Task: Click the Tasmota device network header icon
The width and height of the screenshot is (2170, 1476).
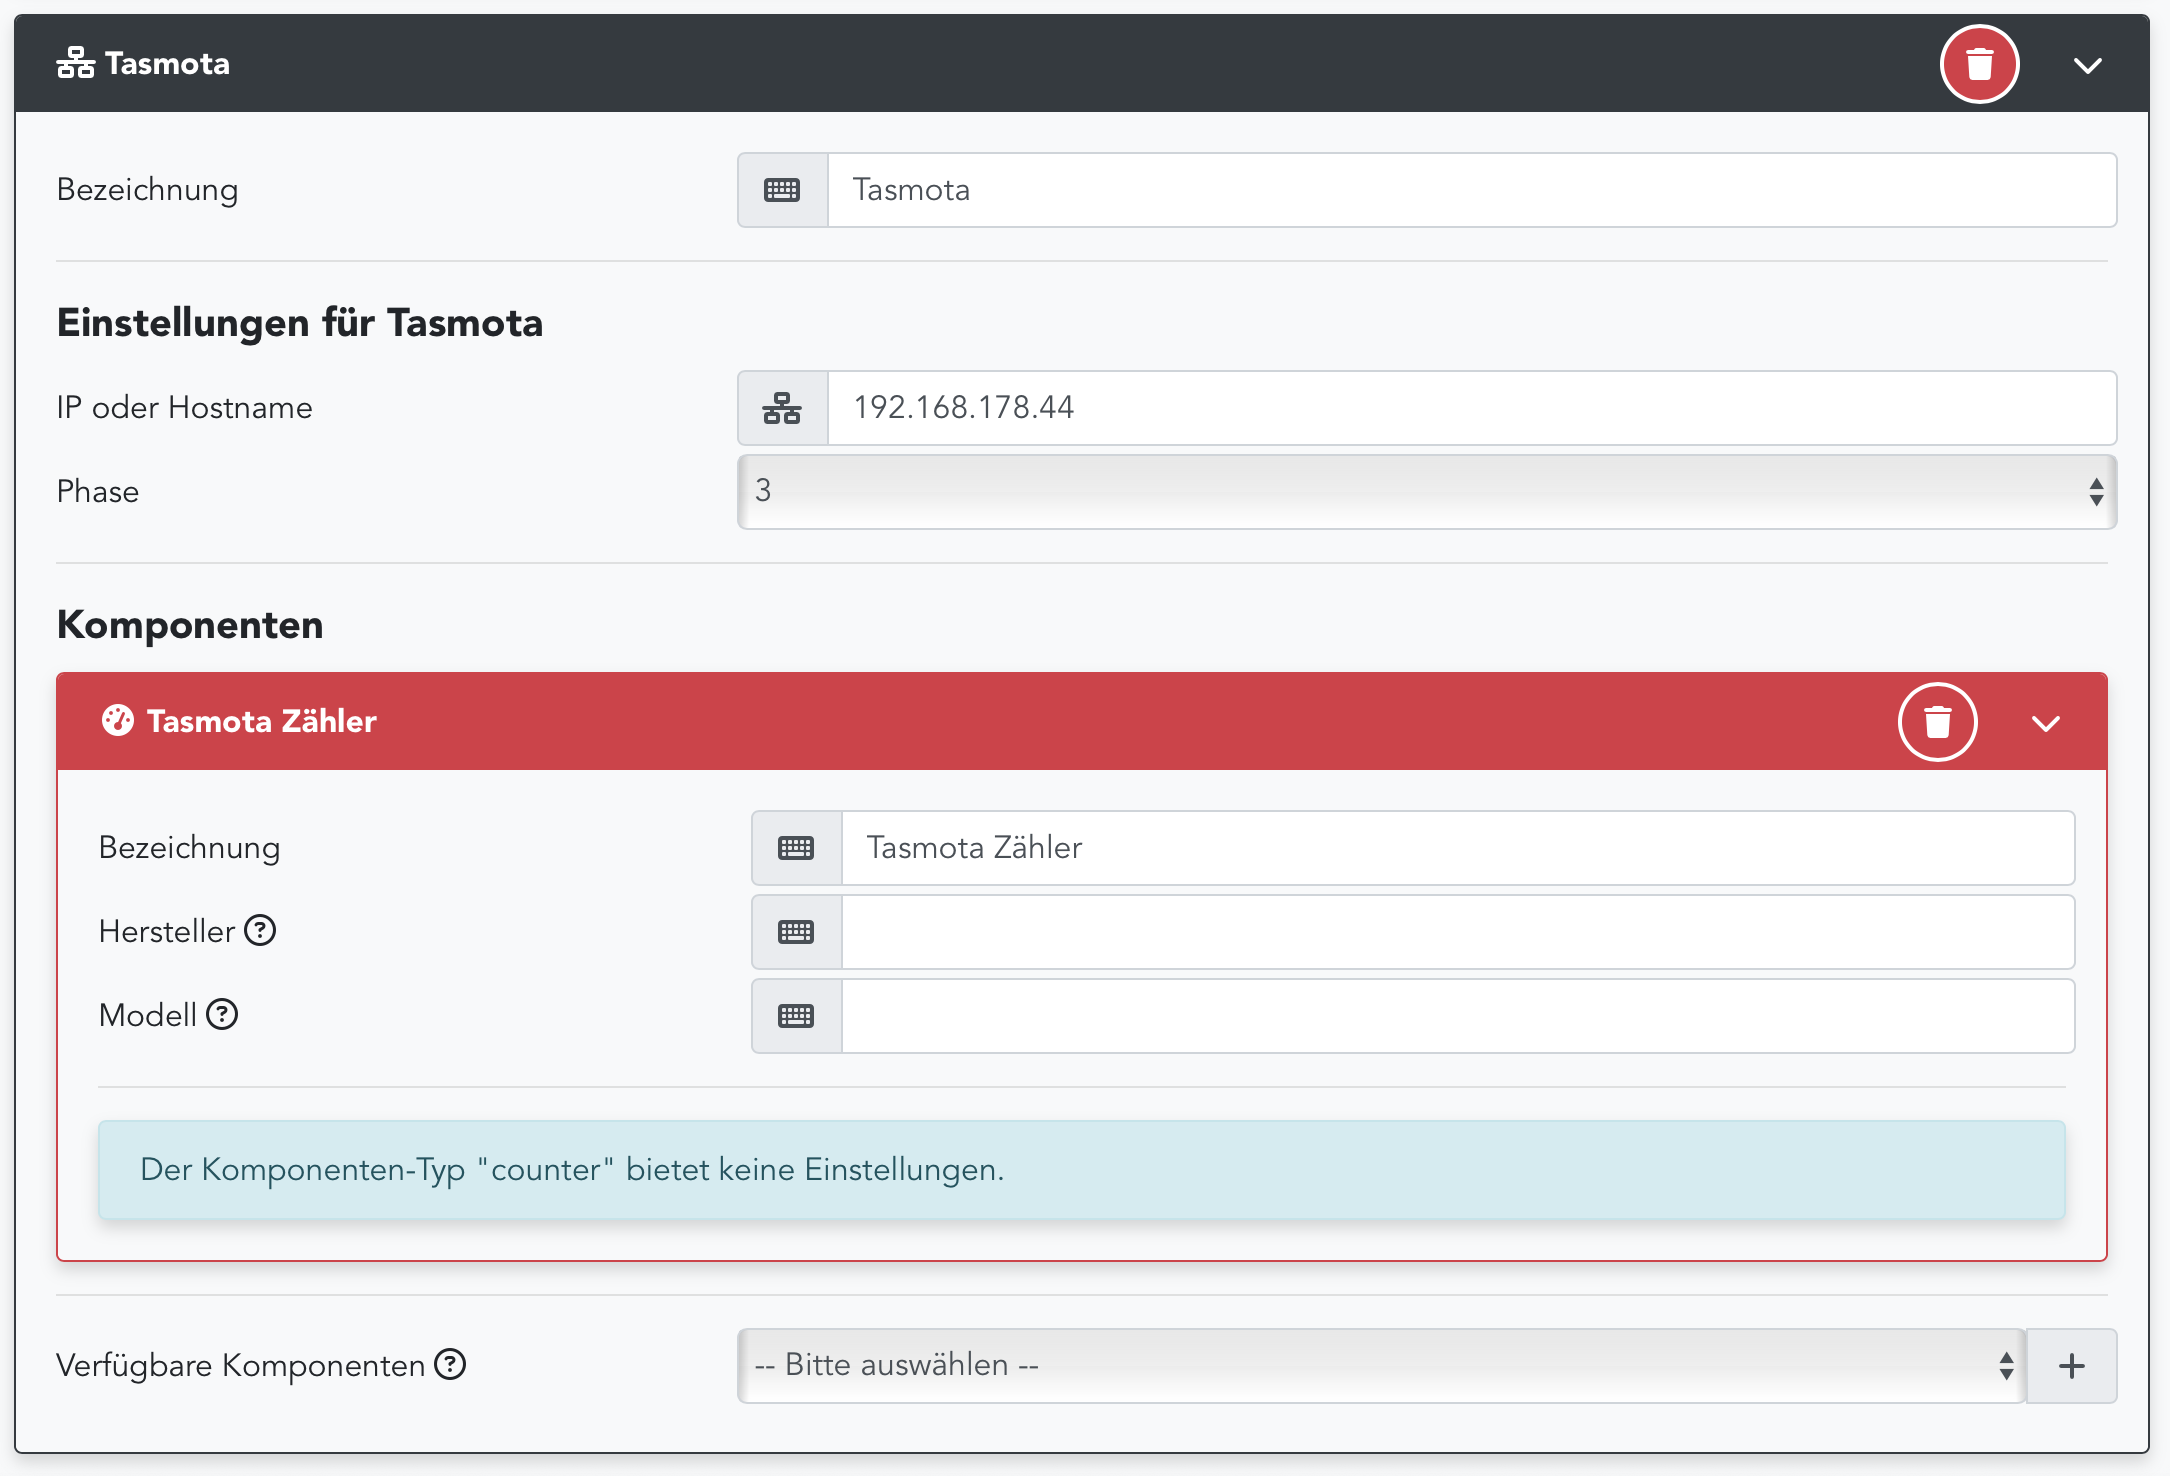Action: point(76,64)
